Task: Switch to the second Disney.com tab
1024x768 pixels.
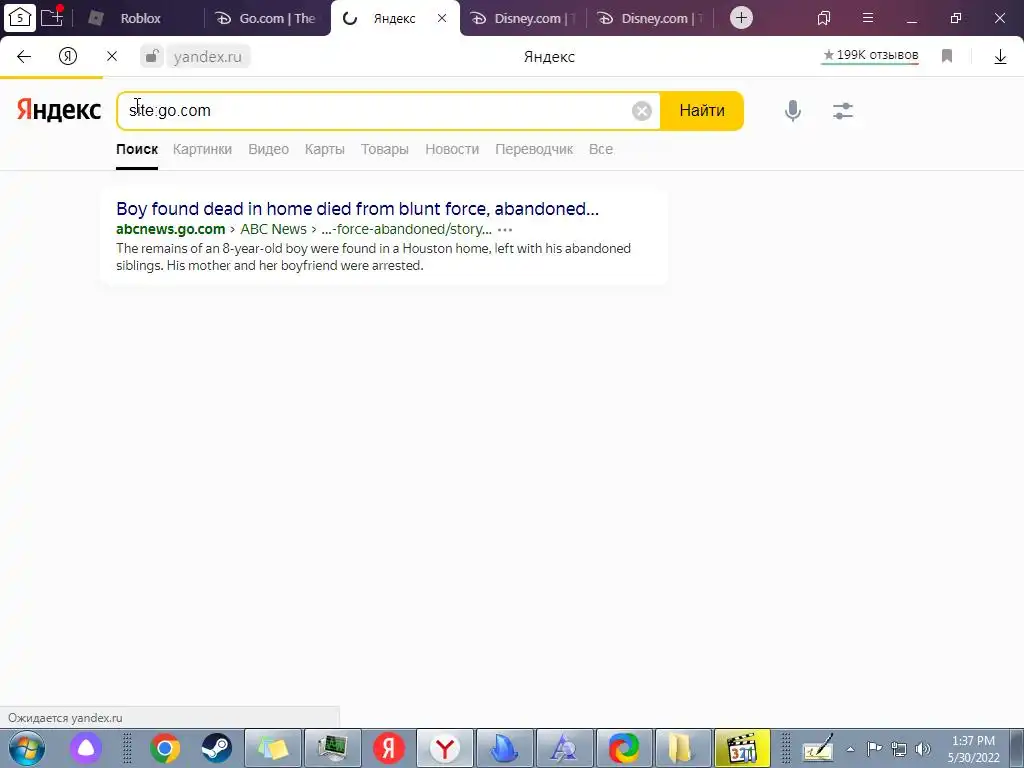Action: click(x=651, y=18)
